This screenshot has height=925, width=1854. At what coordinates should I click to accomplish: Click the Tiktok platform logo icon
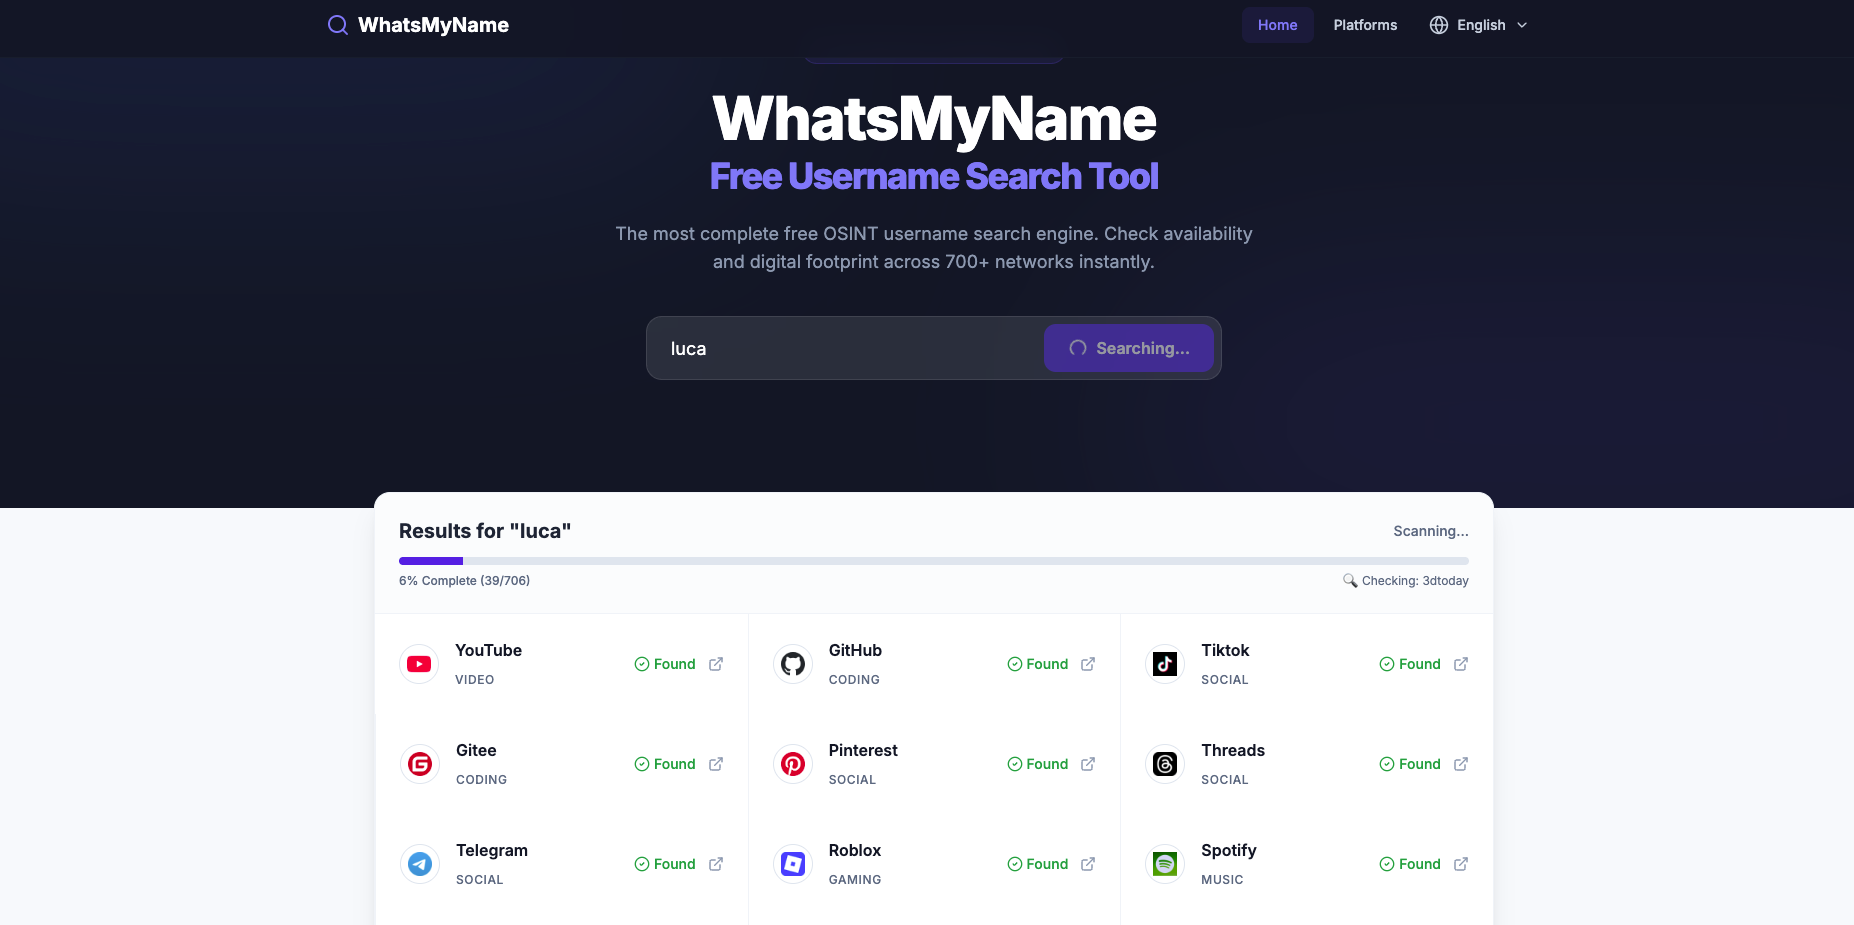pos(1165,664)
